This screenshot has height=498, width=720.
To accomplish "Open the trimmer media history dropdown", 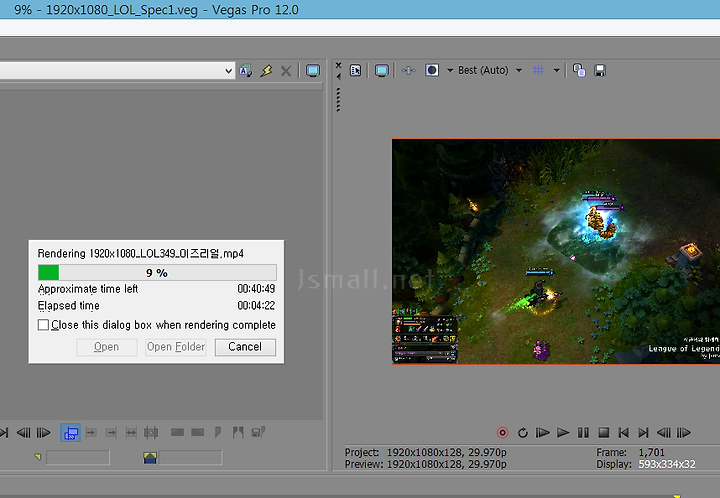I will (228, 71).
